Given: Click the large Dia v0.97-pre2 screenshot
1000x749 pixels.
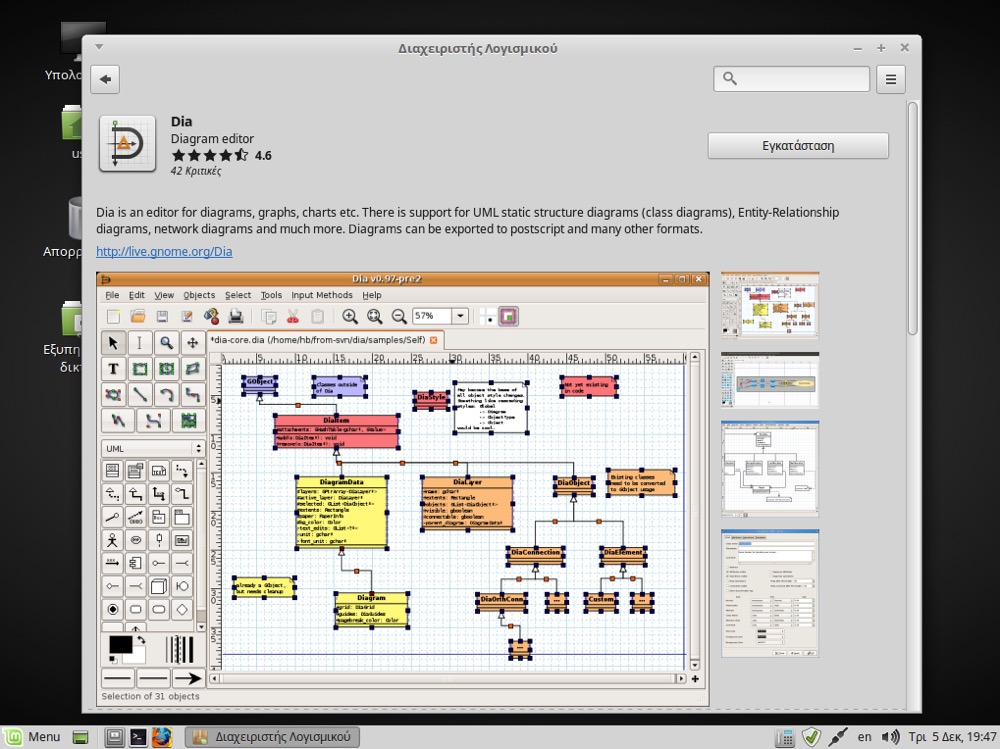Looking at the screenshot, I should 402,489.
